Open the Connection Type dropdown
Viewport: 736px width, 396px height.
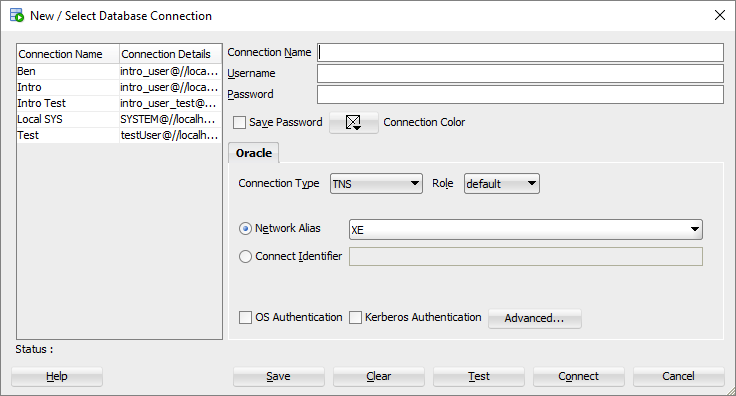pos(376,183)
